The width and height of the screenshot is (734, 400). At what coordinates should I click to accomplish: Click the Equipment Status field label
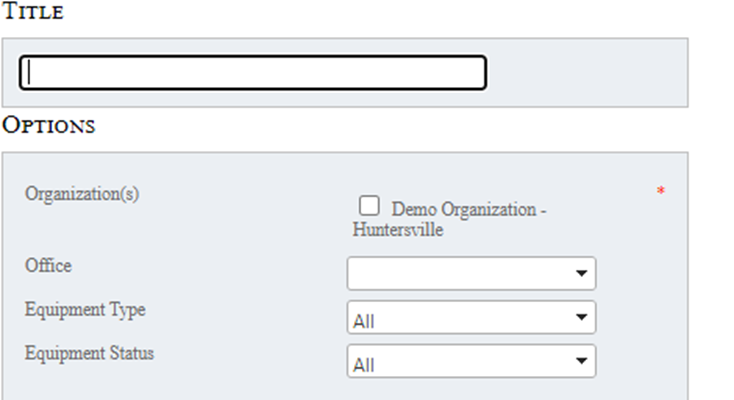point(90,353)
